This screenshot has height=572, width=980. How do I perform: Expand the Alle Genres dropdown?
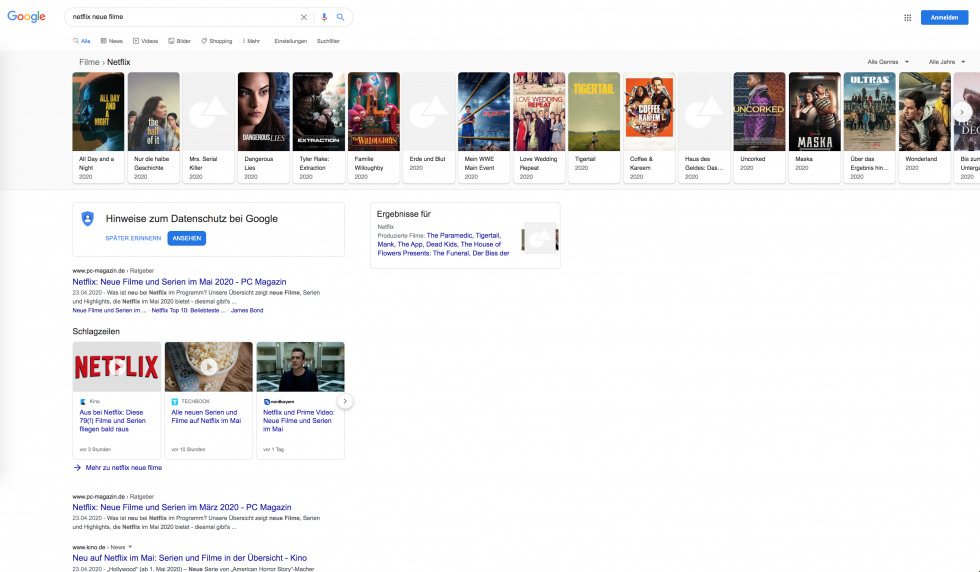tap(888, 62)
